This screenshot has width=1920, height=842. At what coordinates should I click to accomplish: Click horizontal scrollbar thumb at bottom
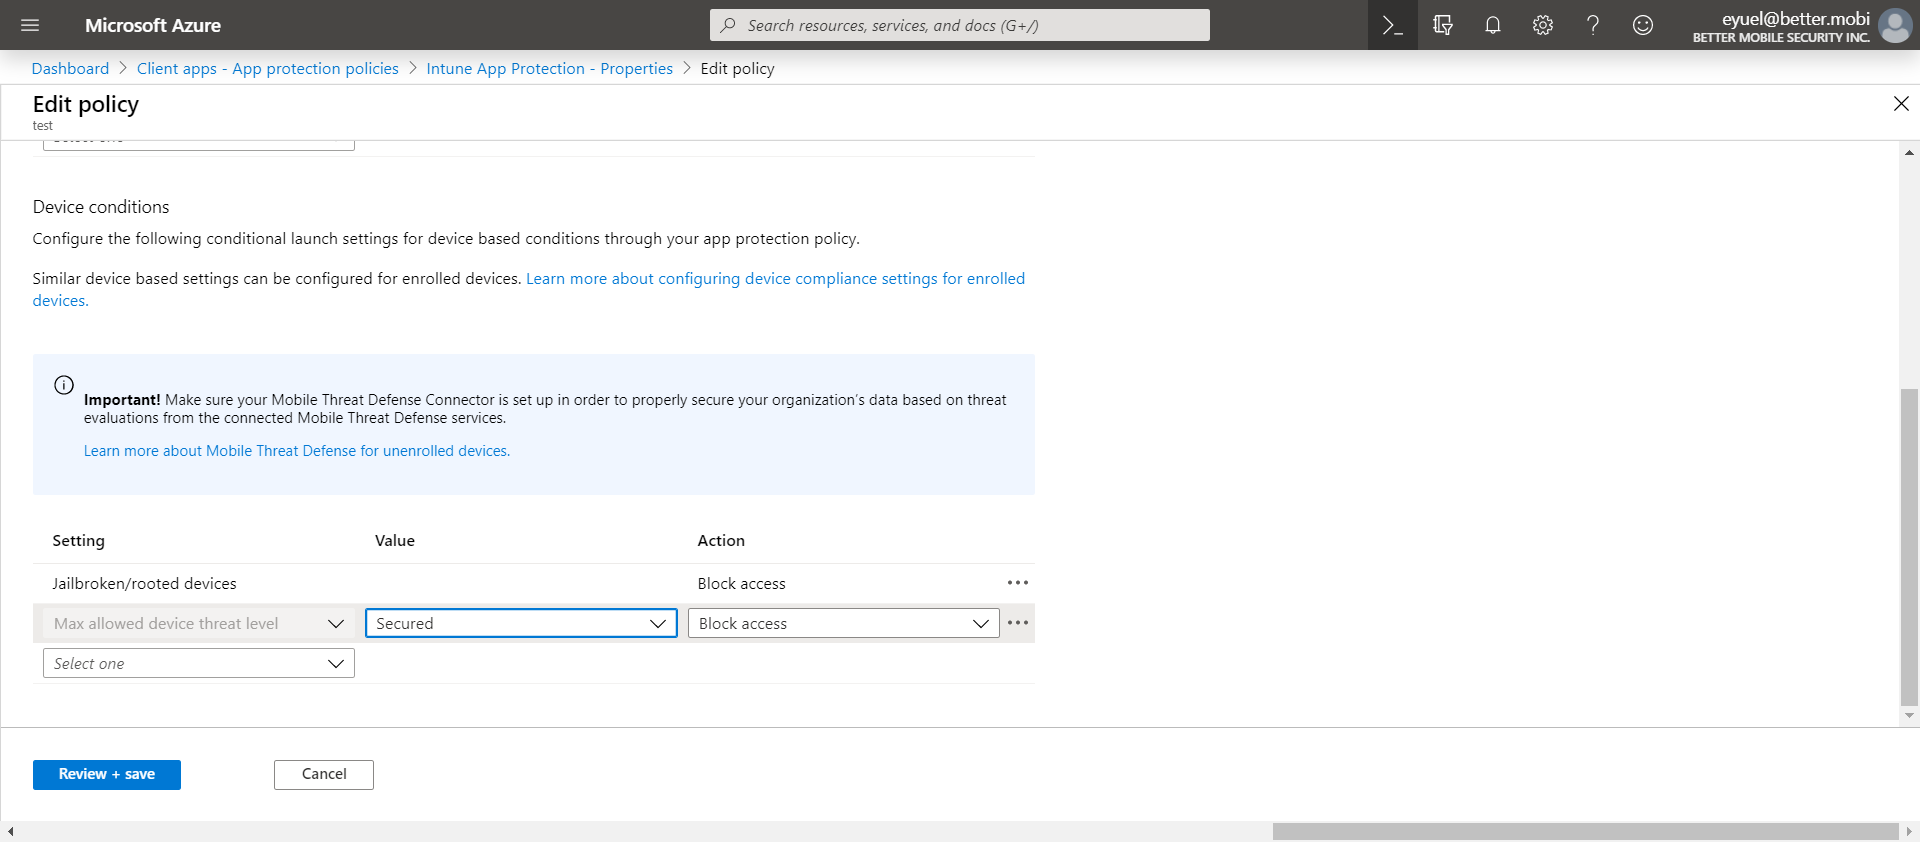tap(1585, 831)
